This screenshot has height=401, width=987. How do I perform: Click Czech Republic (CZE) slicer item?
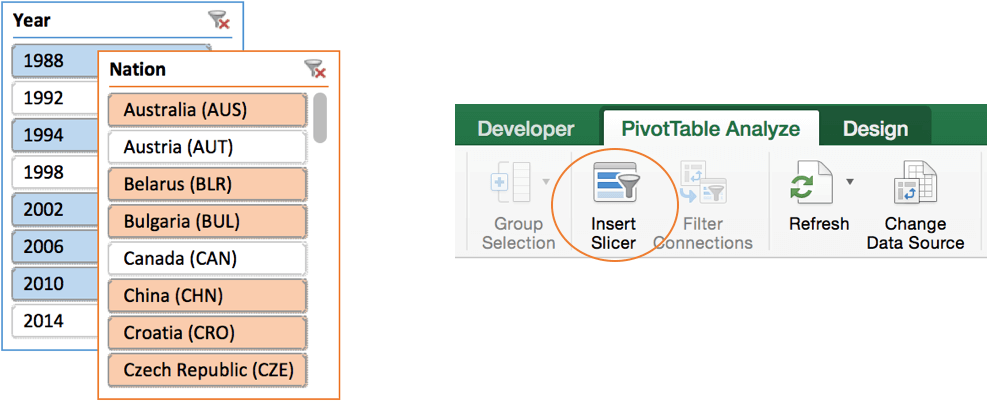206,370
